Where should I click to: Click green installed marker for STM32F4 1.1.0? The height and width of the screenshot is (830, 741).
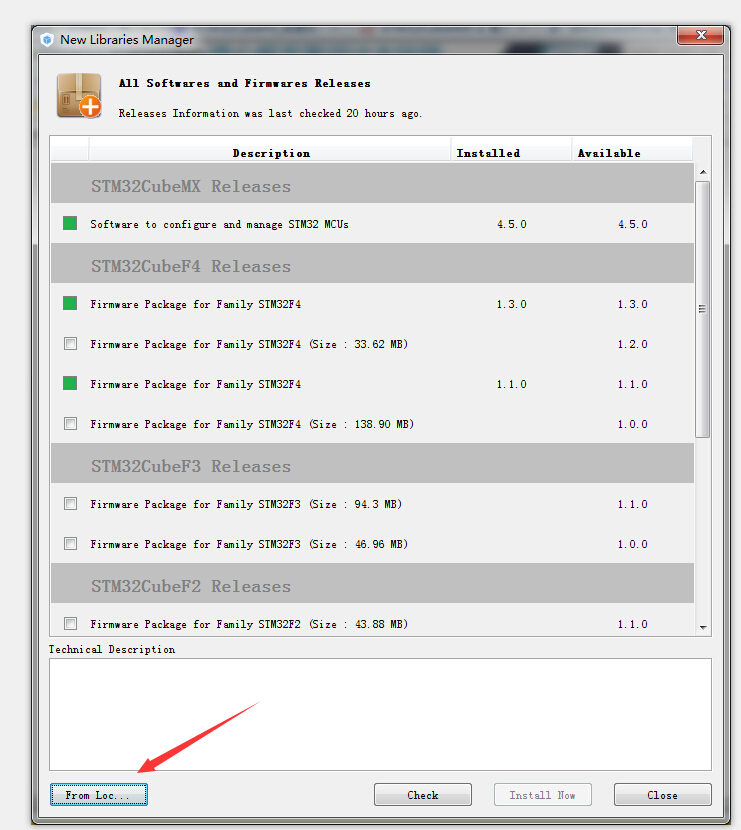coord(70,383)
